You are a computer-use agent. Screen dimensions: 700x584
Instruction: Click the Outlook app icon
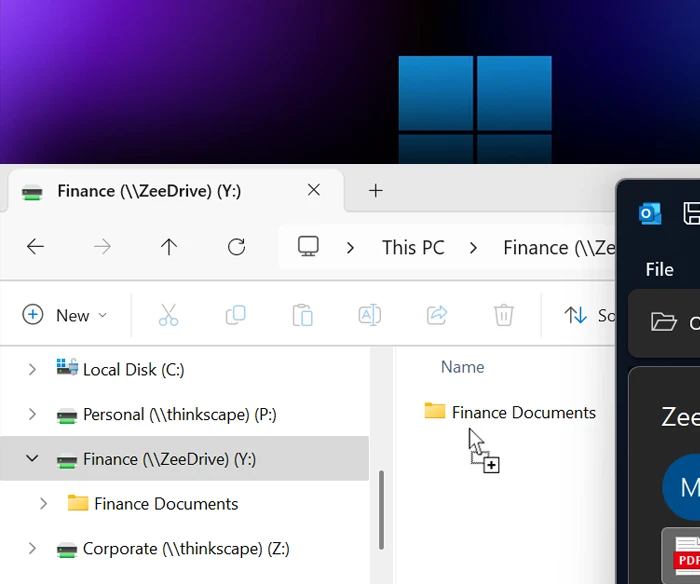pyautogui.click(x=650, y=213)
